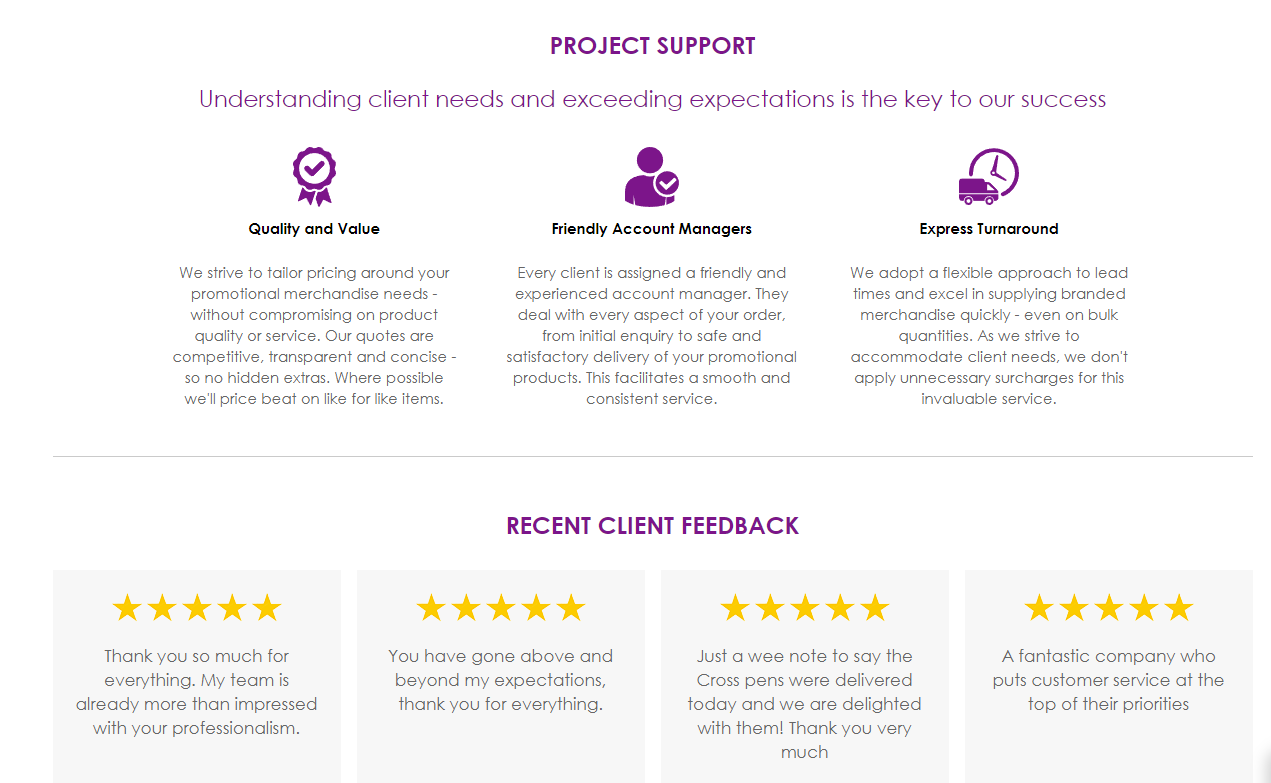1271x783 pixels.
Task: Click the Quality and Value ribbon badge icon
Action: point(314,176)
